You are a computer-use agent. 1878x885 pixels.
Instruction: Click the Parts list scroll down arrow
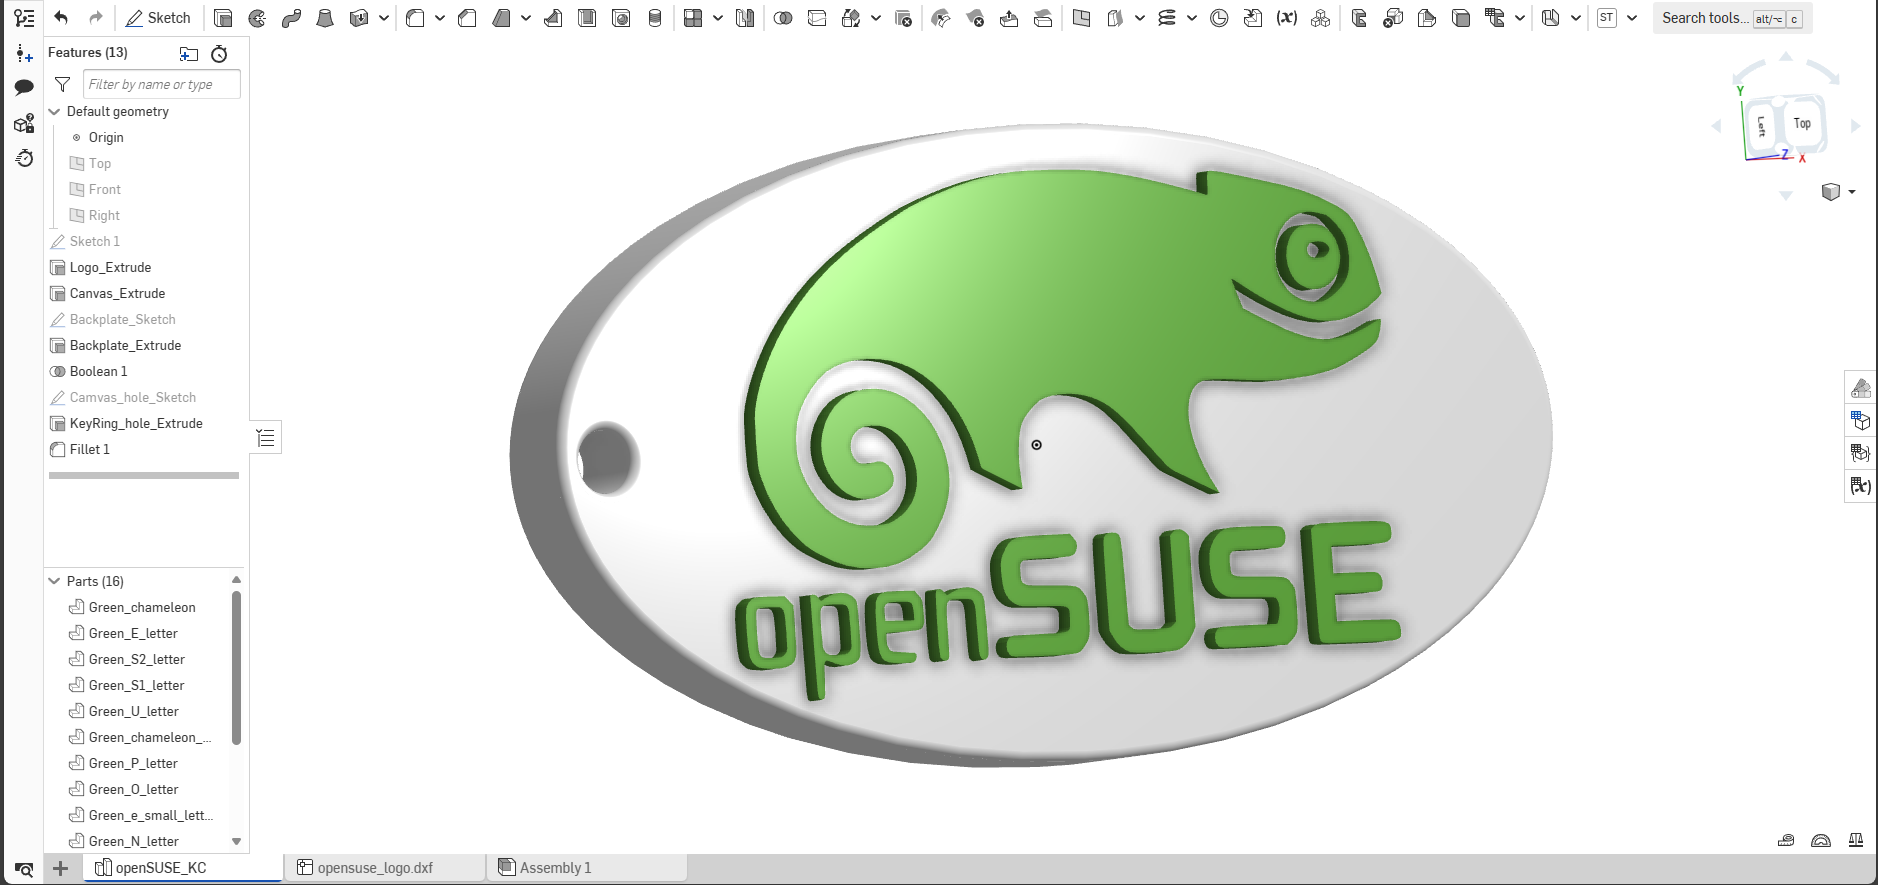coord(236,841)
